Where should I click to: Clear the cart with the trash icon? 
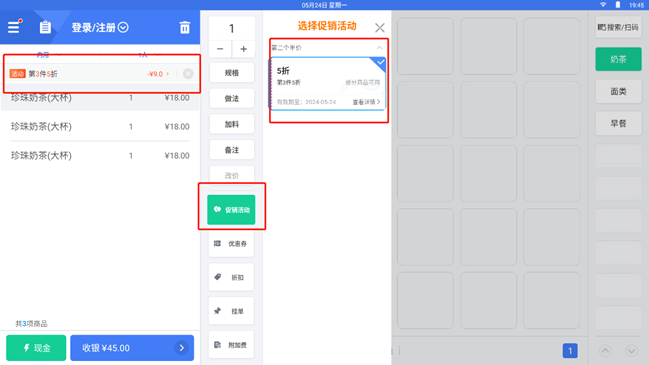coord(185,27)
